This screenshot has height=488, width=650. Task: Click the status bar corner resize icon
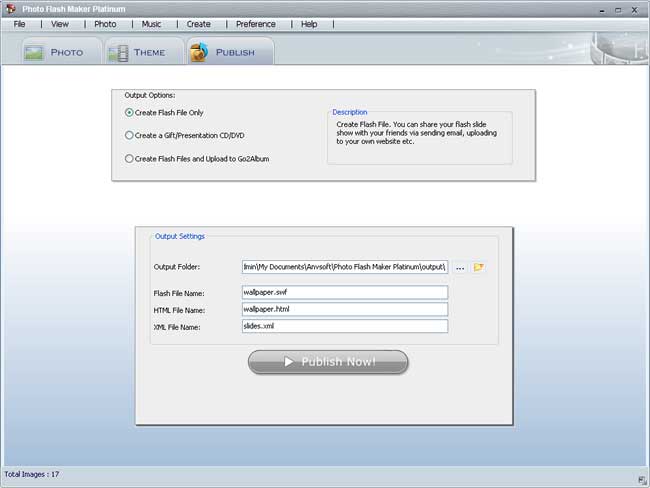point(643,481)
